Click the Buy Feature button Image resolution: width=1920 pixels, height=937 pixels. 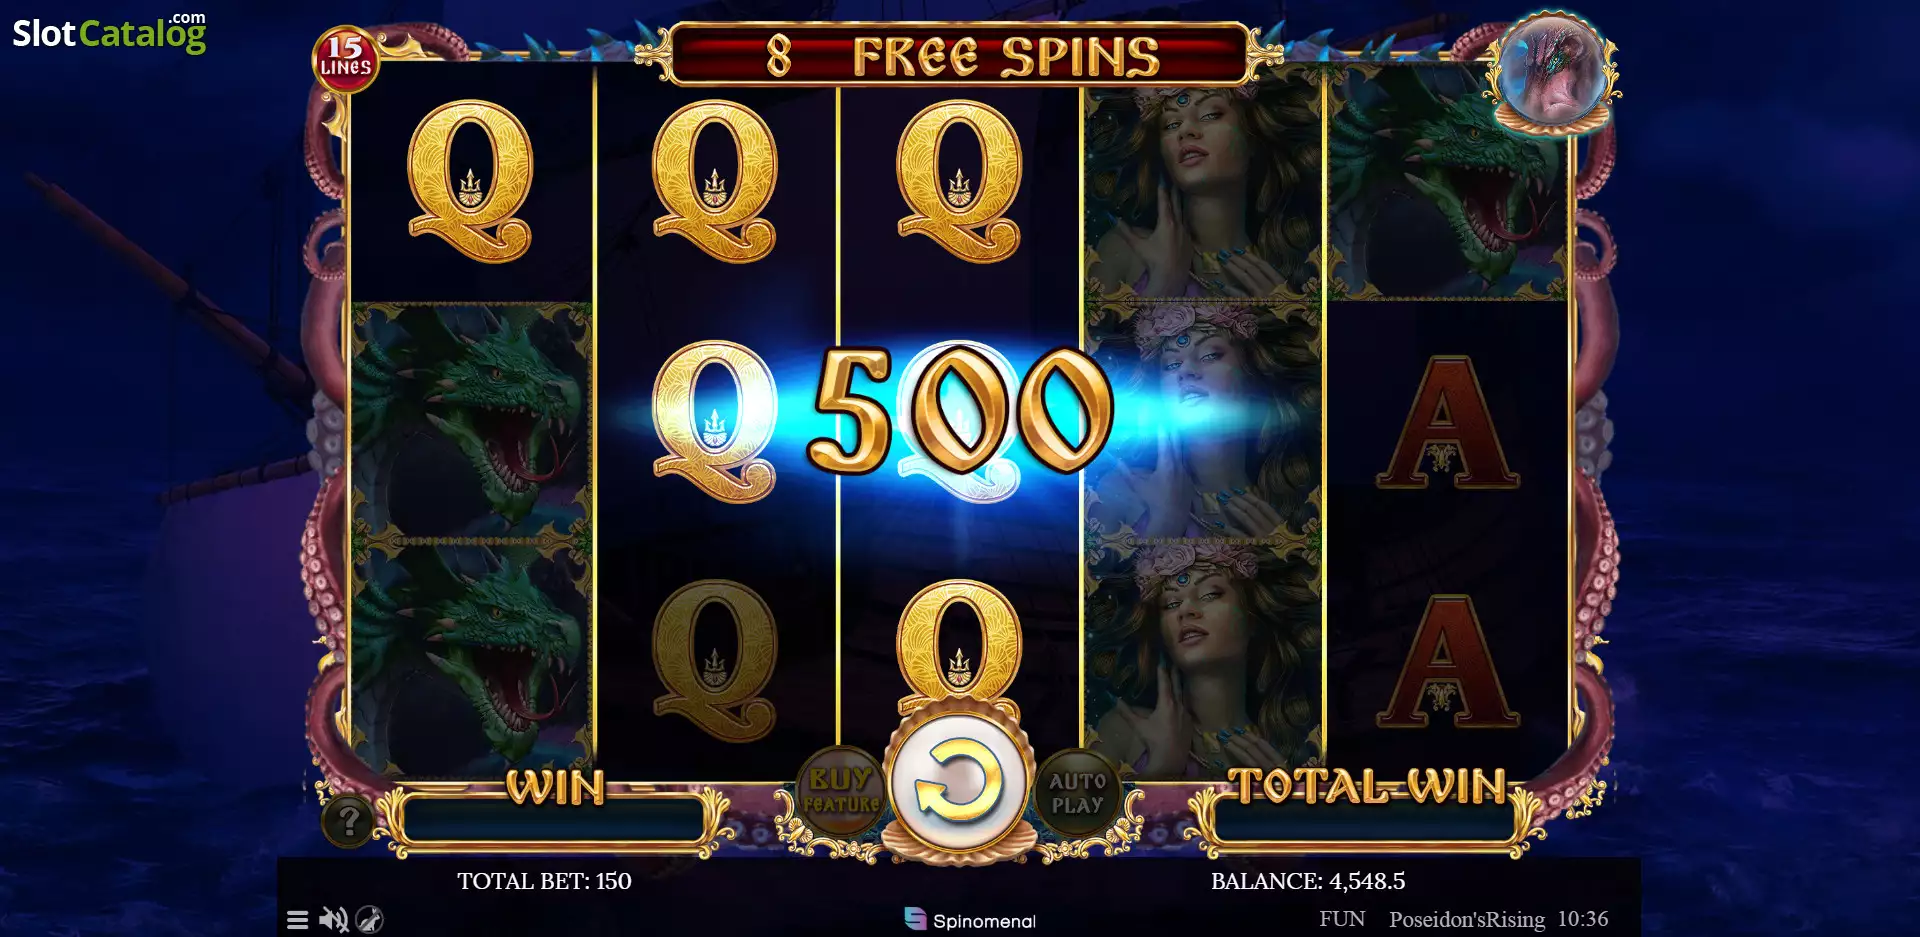841,791
